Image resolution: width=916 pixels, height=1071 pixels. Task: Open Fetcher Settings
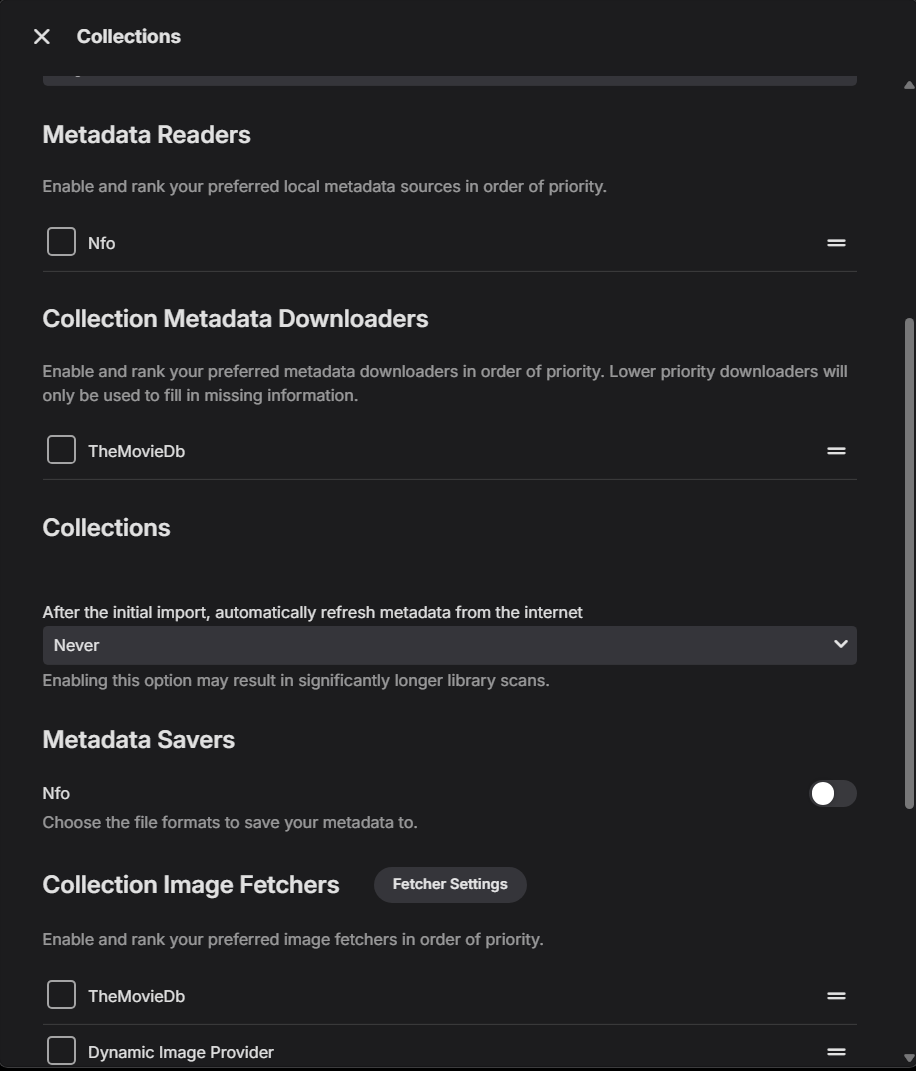click(450, 885)
